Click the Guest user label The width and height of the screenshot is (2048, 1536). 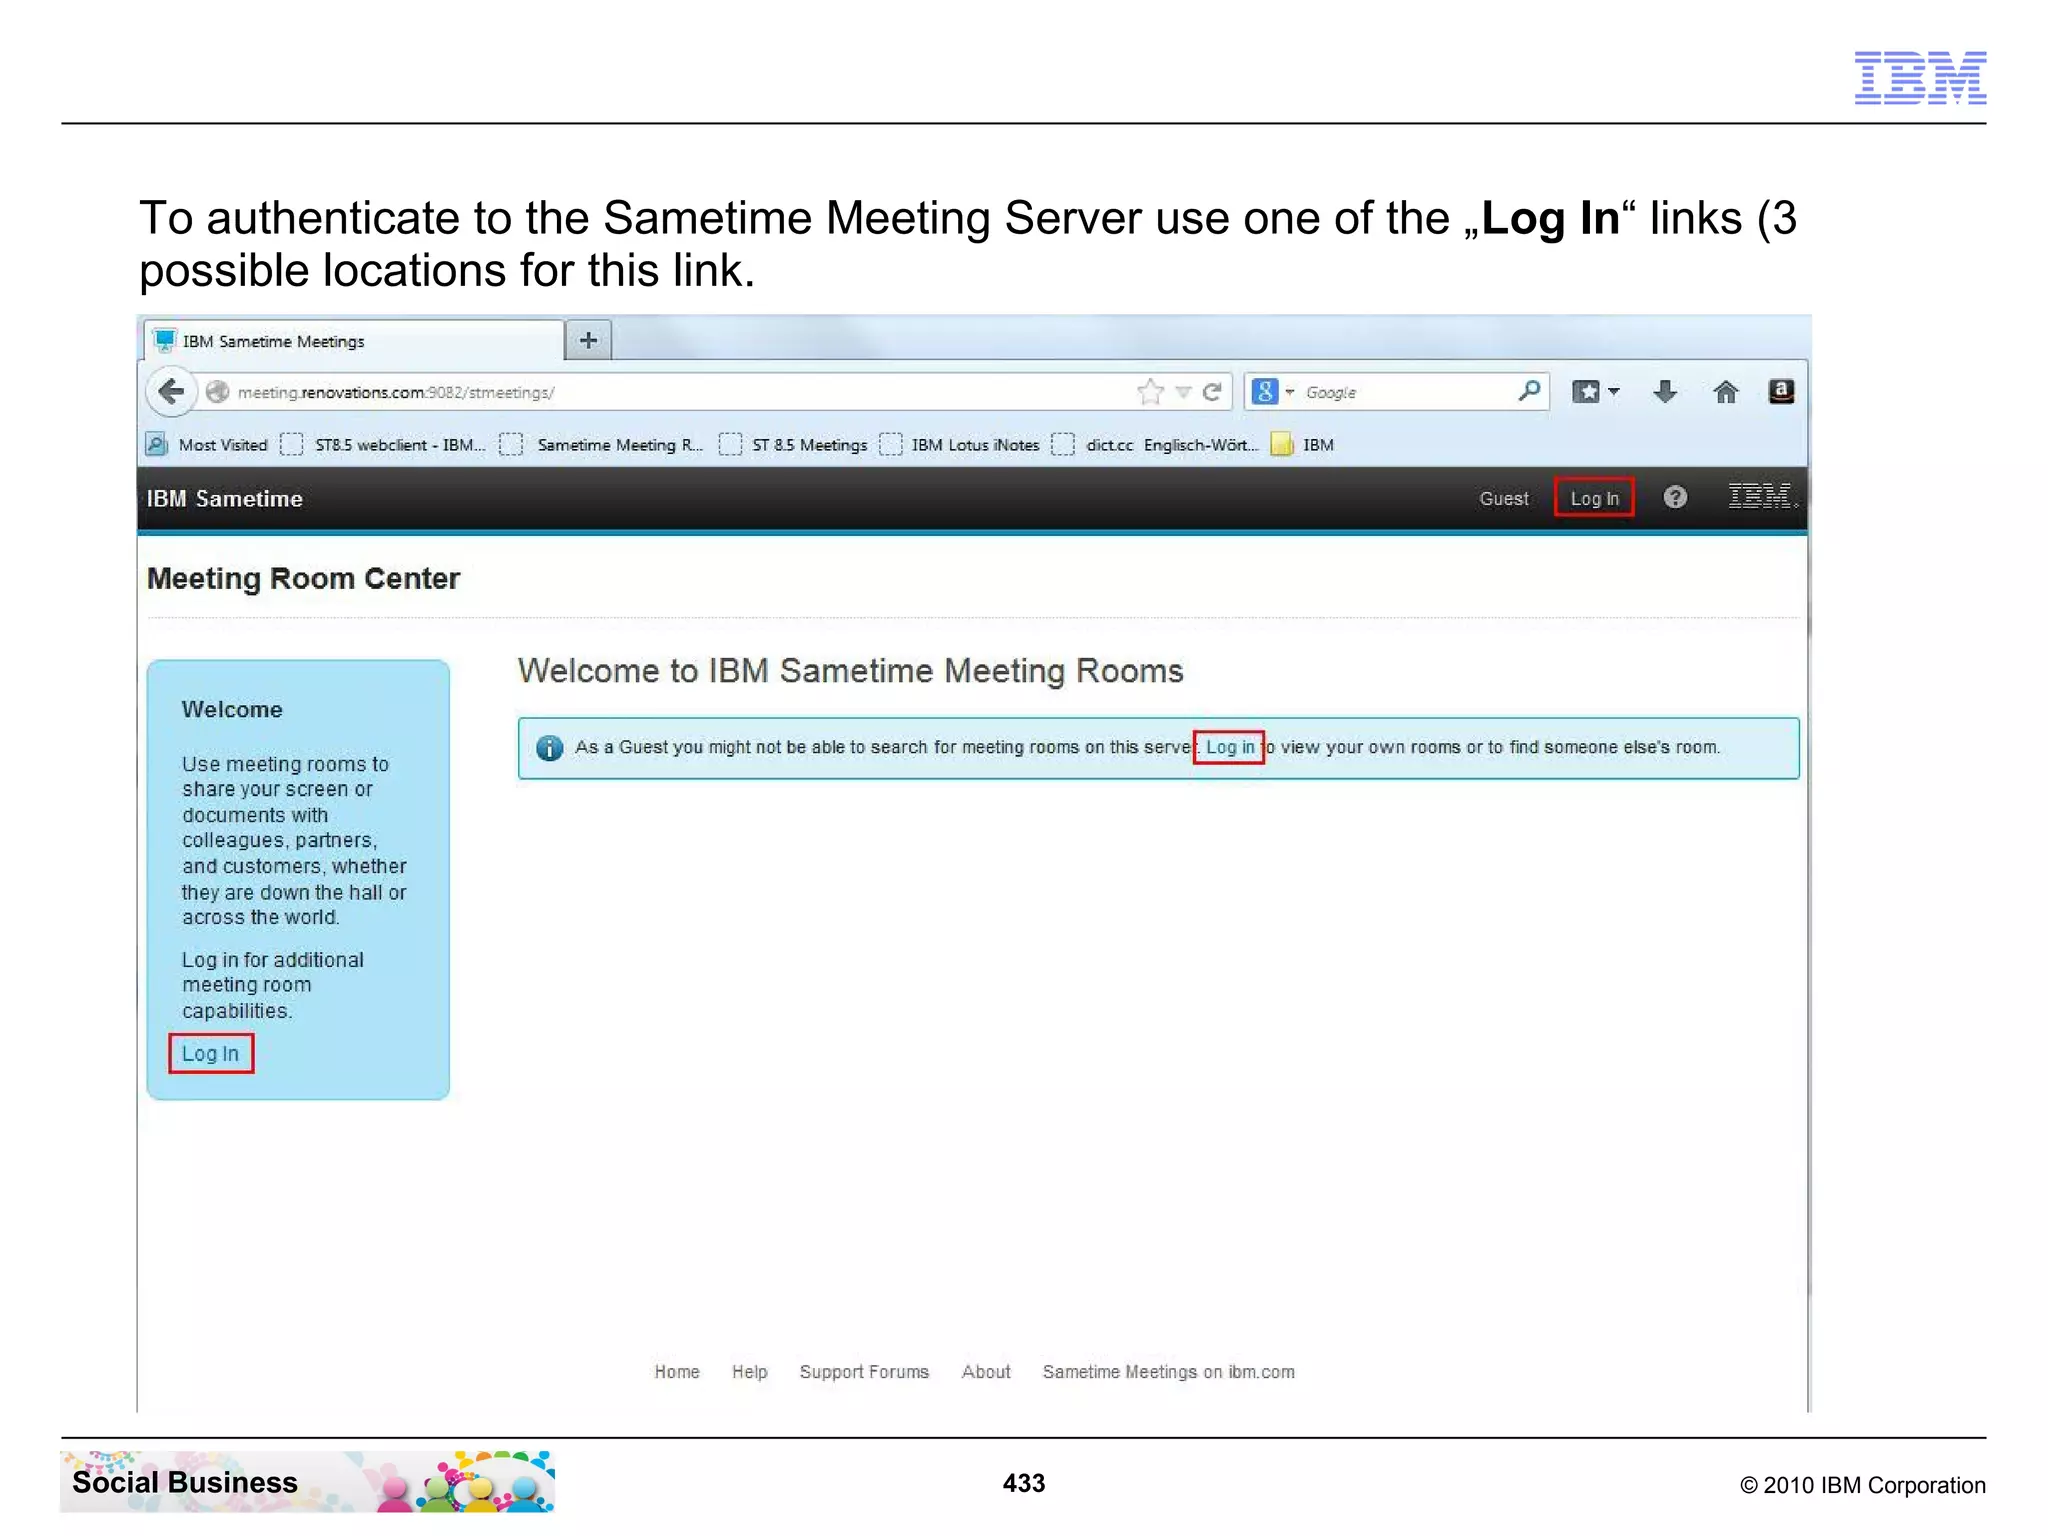click(x=1504, y=498)
